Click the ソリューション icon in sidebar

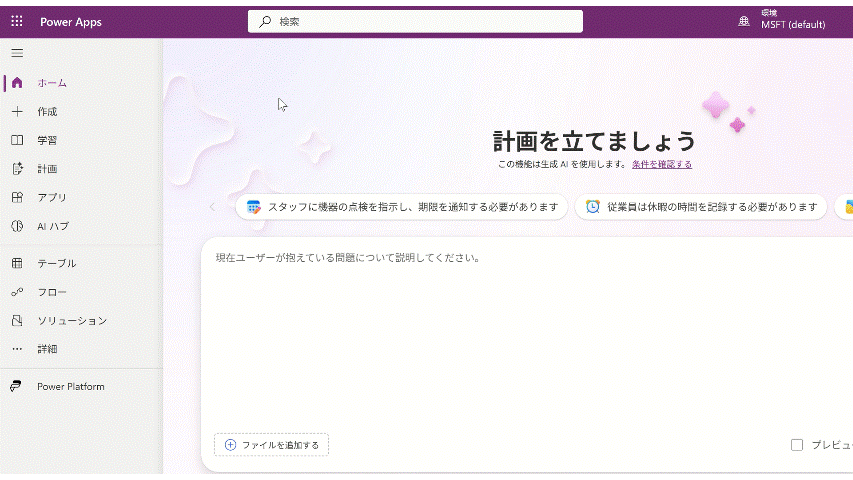tap(17, 321)
